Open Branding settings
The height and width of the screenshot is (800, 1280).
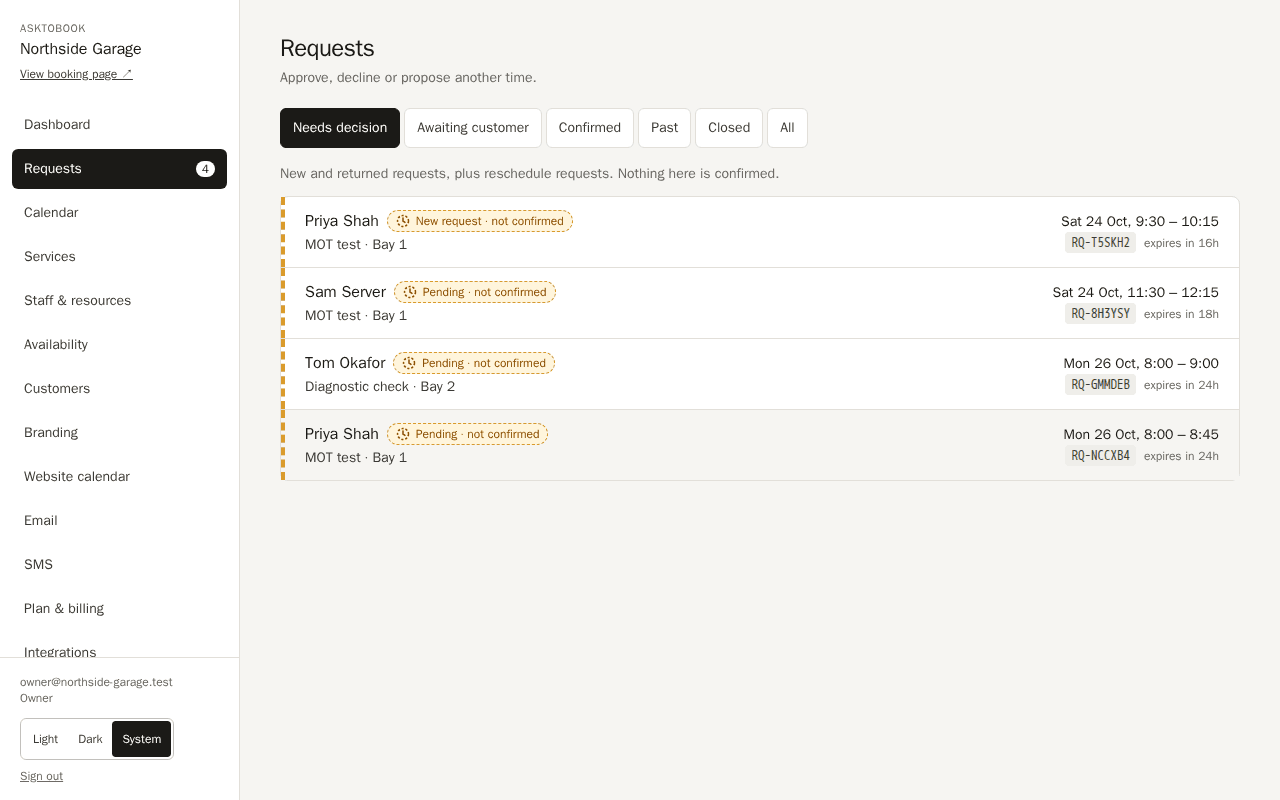point(119,433)
